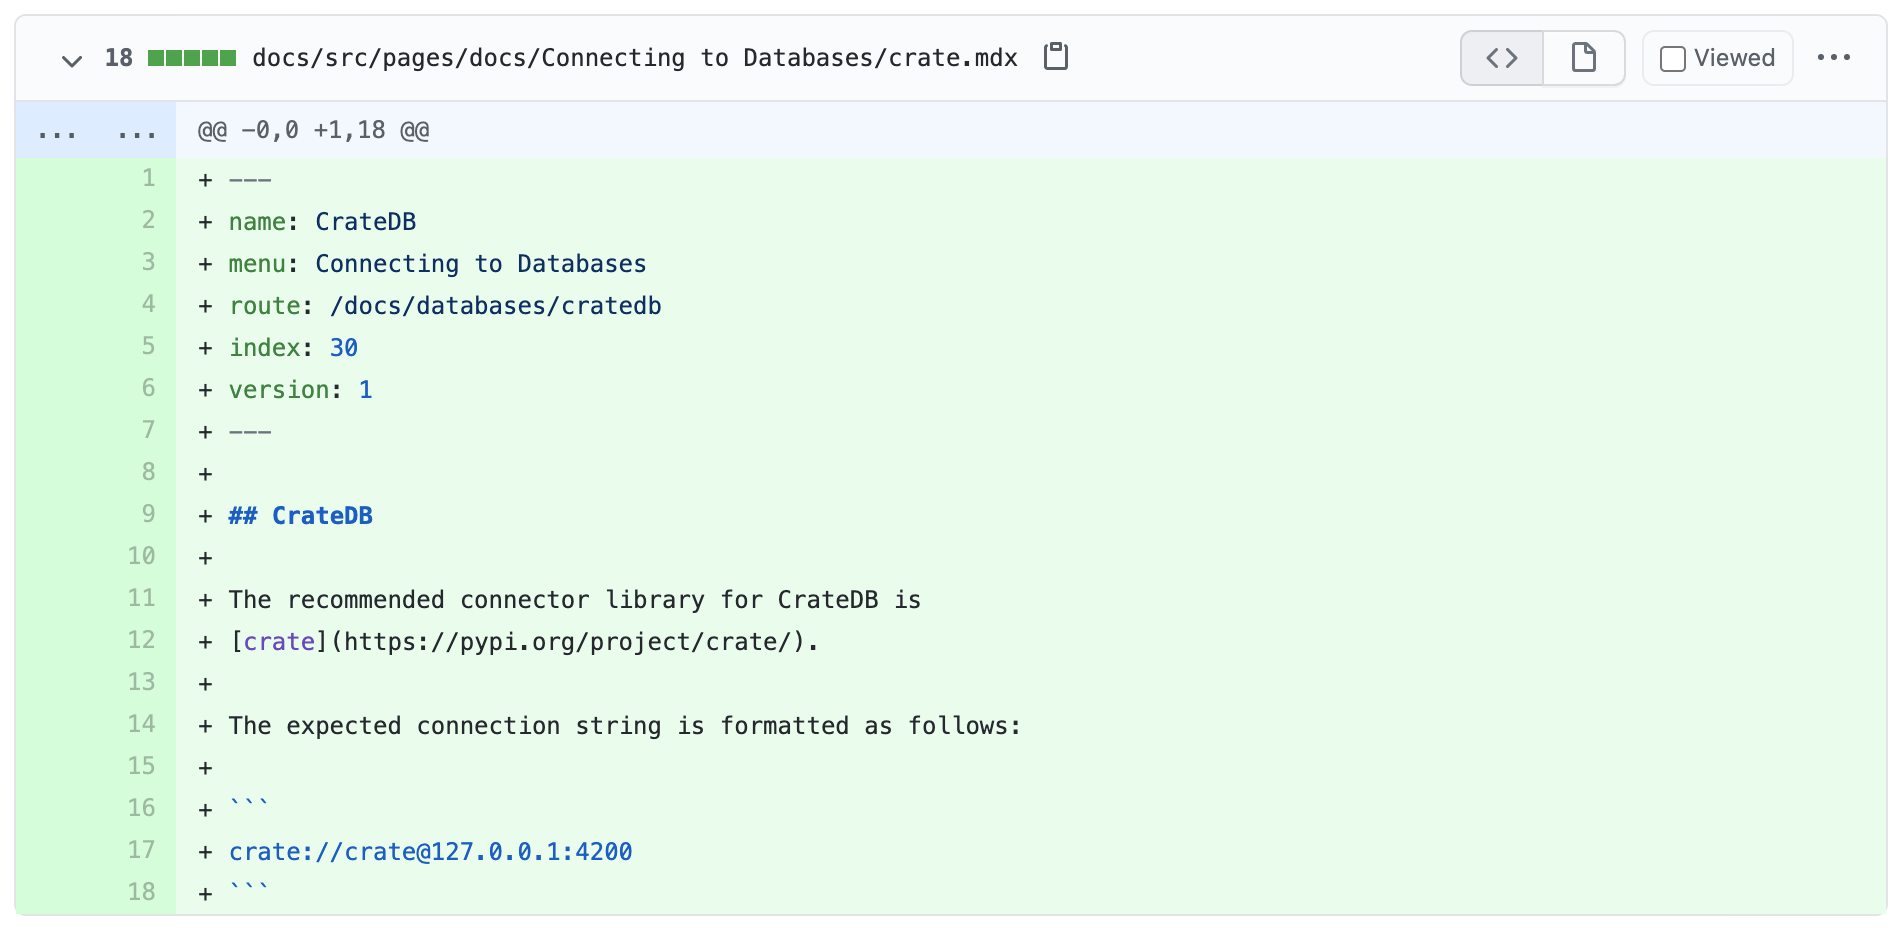Image resolution: width=1900 pixels, height=928 pixels.
Task: Click the route: /docs/databases/cratedb line
Action: [x=445, y=306]
